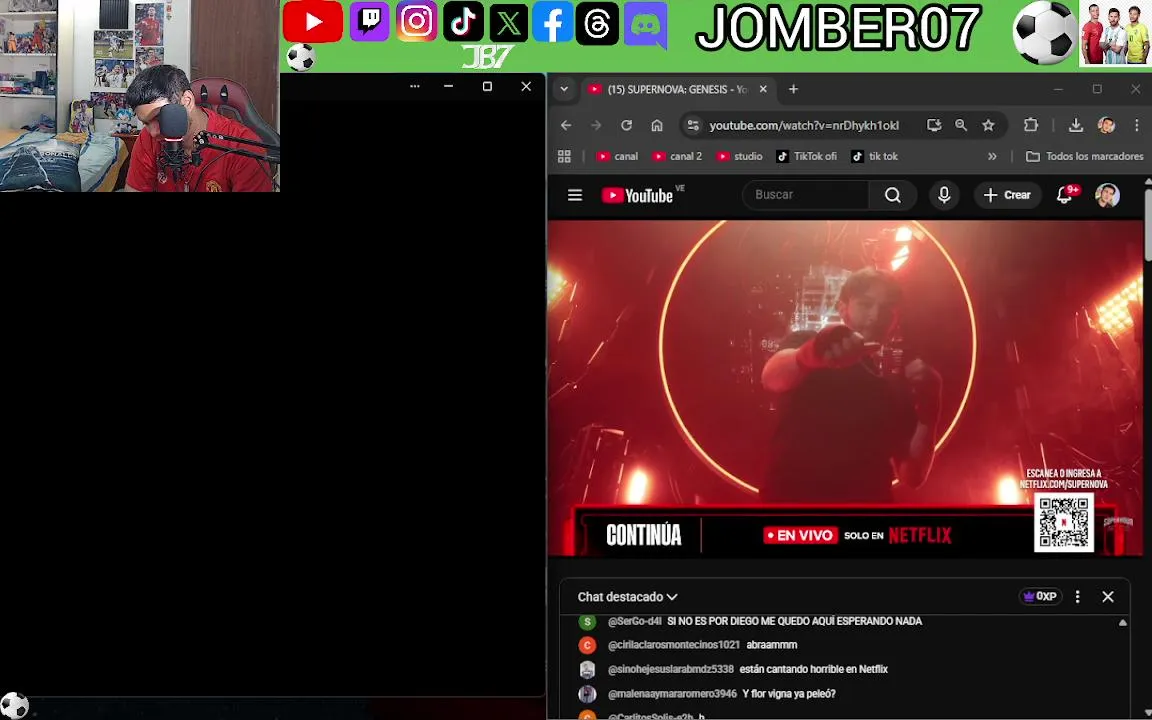Open the black window's three-dot menu
Viewport: 1152px width, 720px height.
414,86
